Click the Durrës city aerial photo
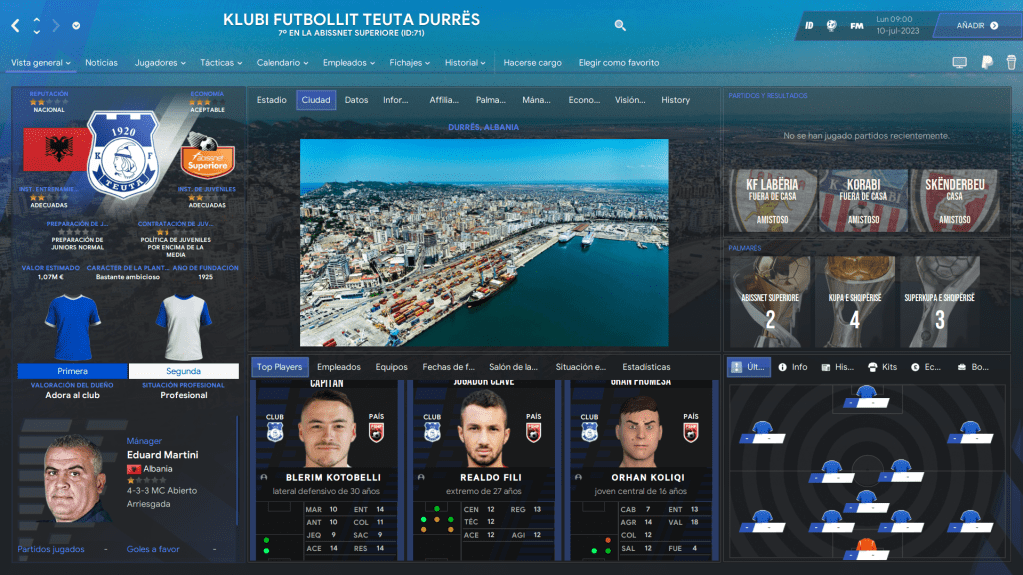 coord(484,242)
